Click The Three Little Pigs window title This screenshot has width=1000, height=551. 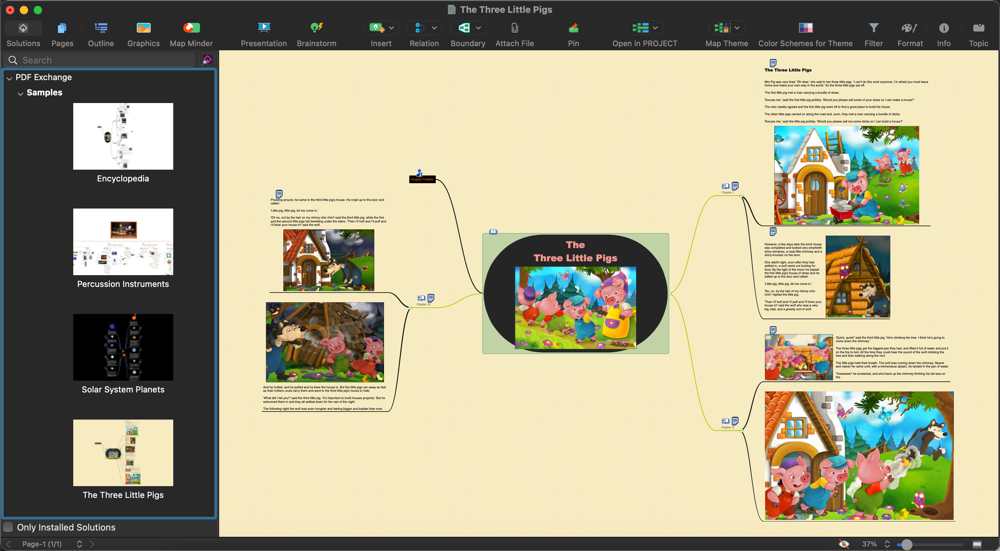click(506, 10)
